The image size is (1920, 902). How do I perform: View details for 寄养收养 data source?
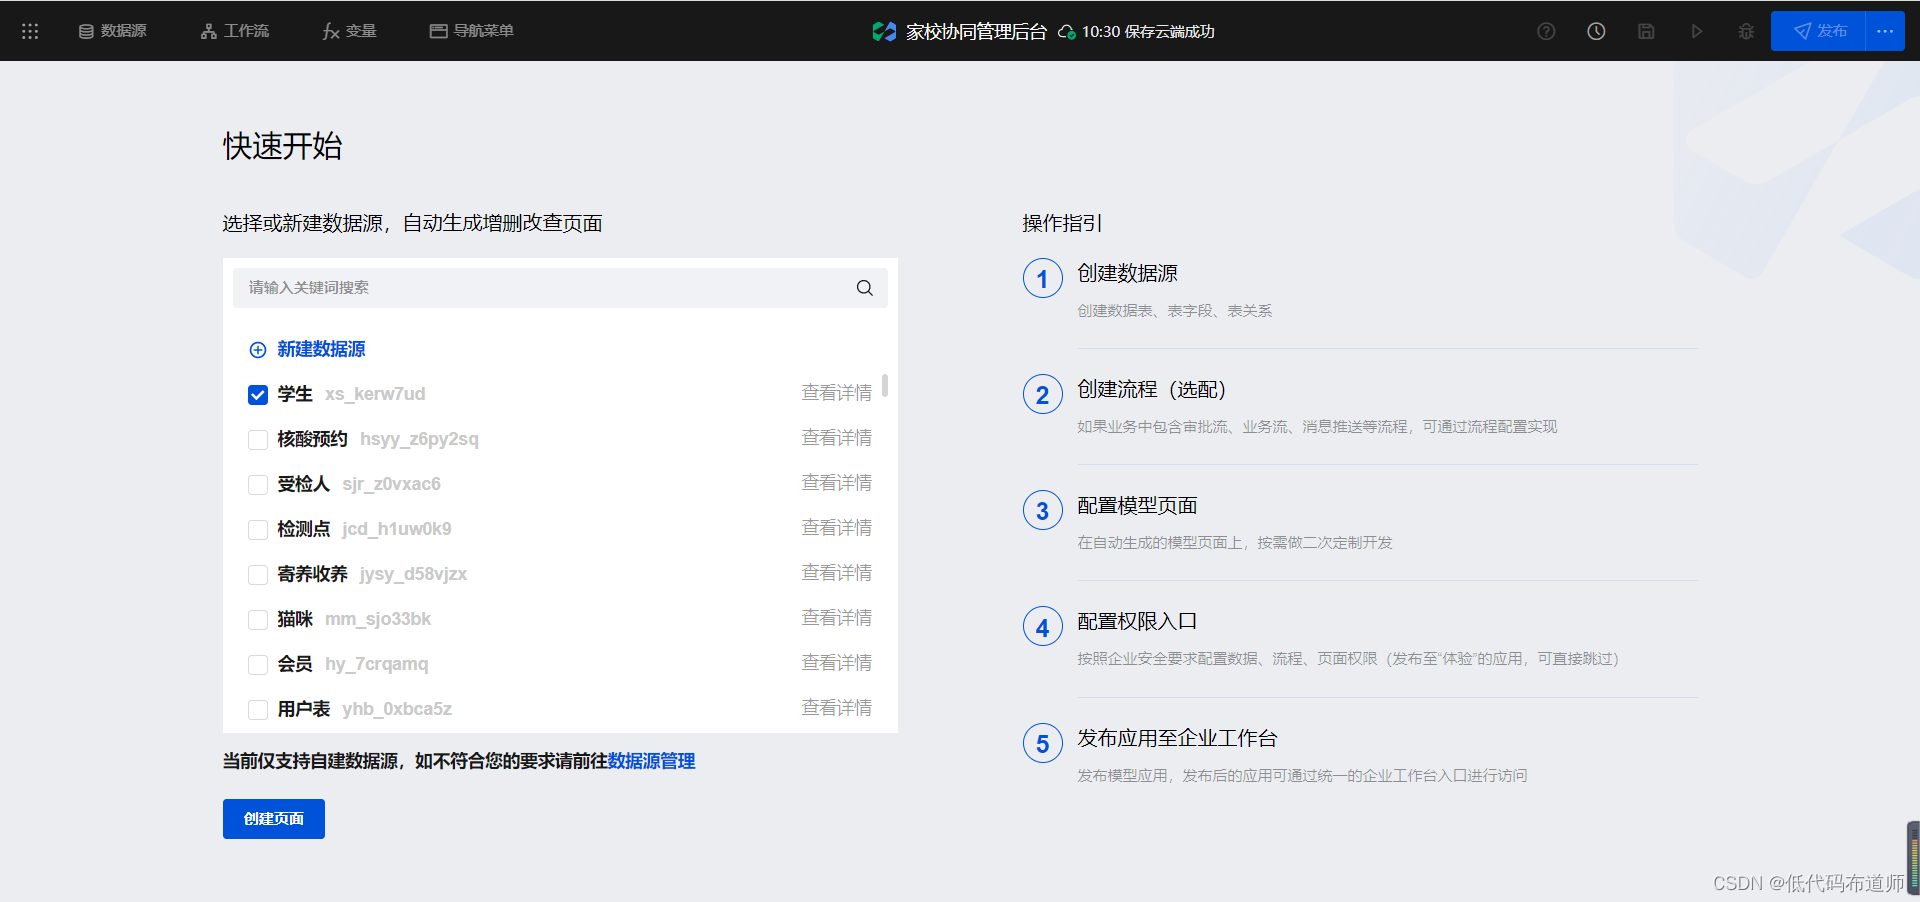(x=836, y=573)
